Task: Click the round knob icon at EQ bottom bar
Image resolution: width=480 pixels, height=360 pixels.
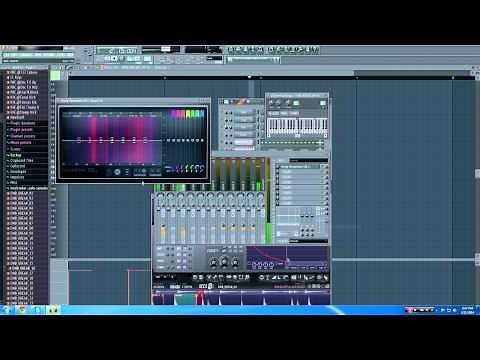Action: pos(117,172)
